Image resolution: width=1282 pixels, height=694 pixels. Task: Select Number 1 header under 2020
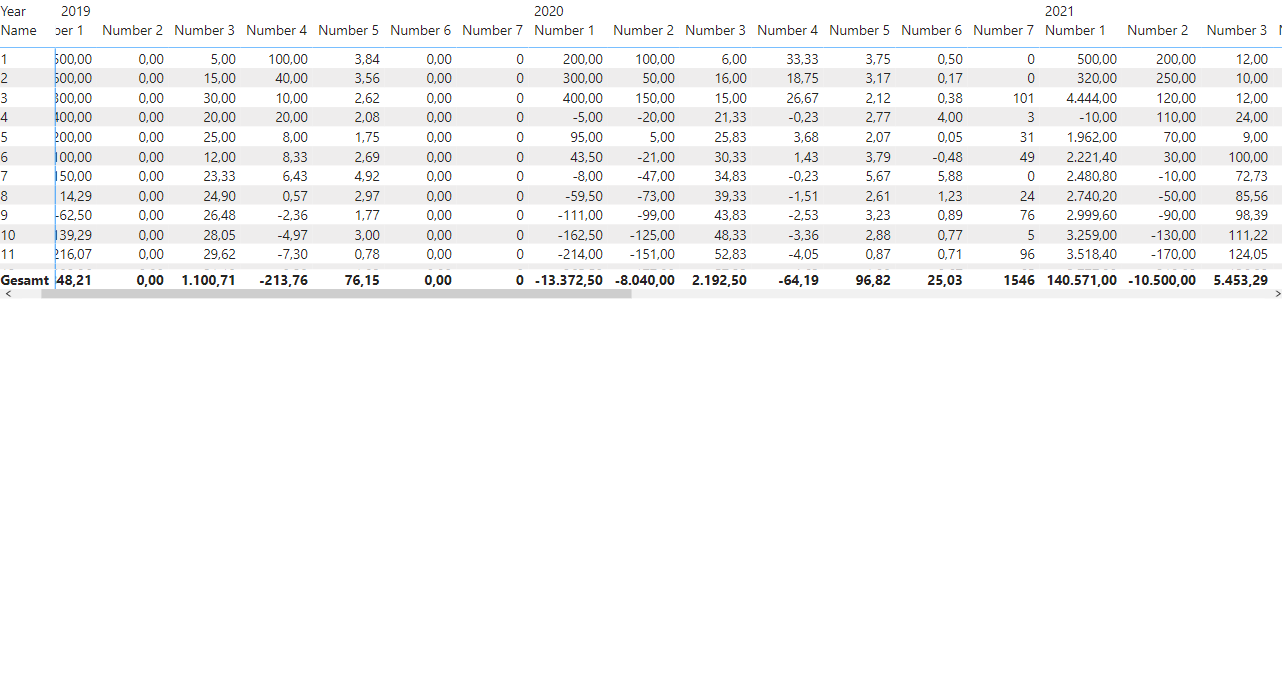[x=565, y=30]
